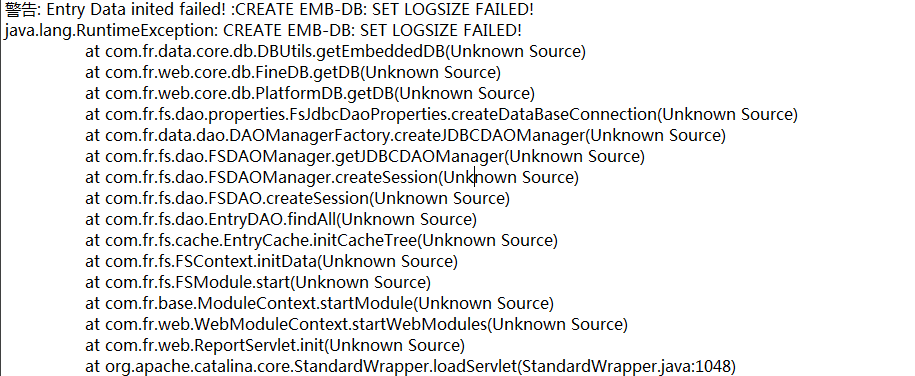Click WebModuleContext.startWebModules line
The height and width of the screenshot is (376, 915).
point(357,325)
